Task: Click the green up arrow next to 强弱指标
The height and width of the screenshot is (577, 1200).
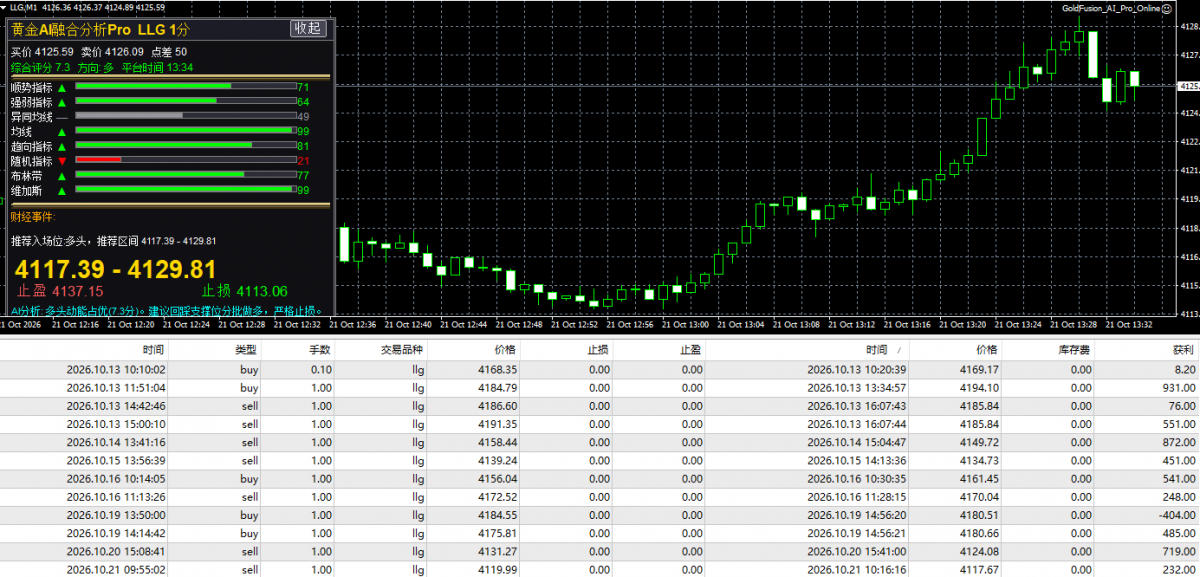Action: tap(62, 102)
